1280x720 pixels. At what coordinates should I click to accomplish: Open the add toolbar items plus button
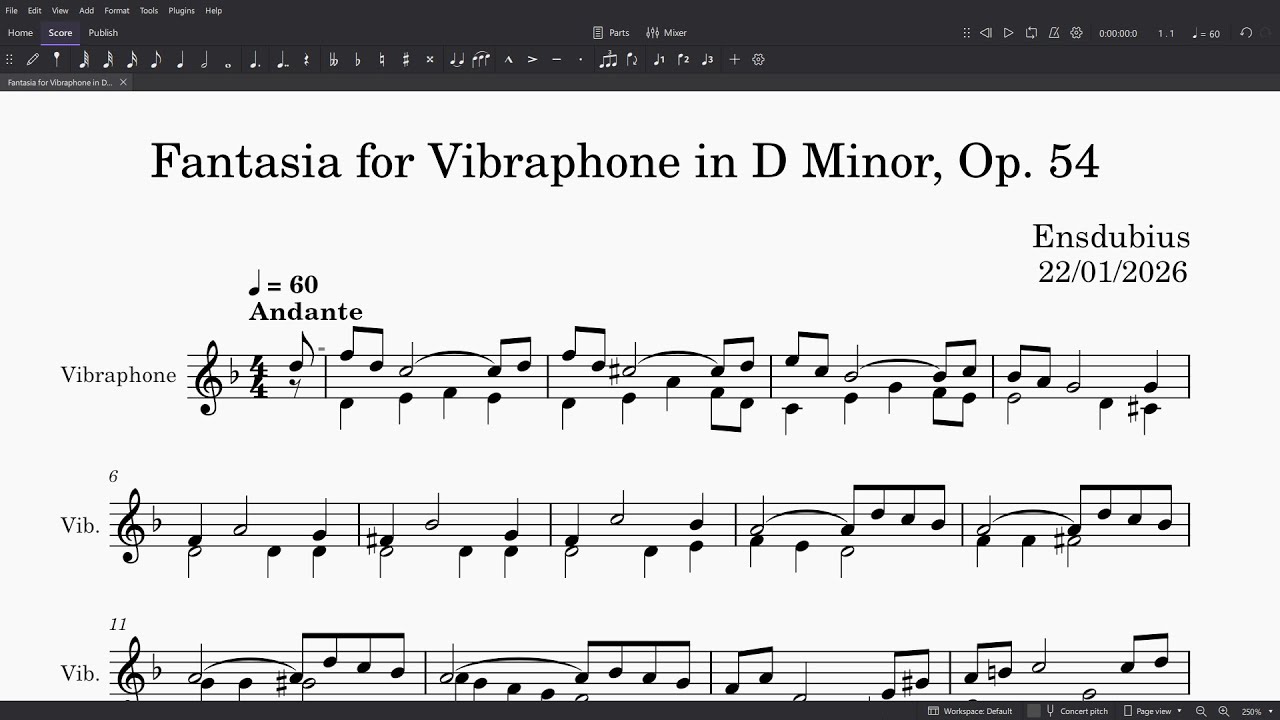(734, 60)
